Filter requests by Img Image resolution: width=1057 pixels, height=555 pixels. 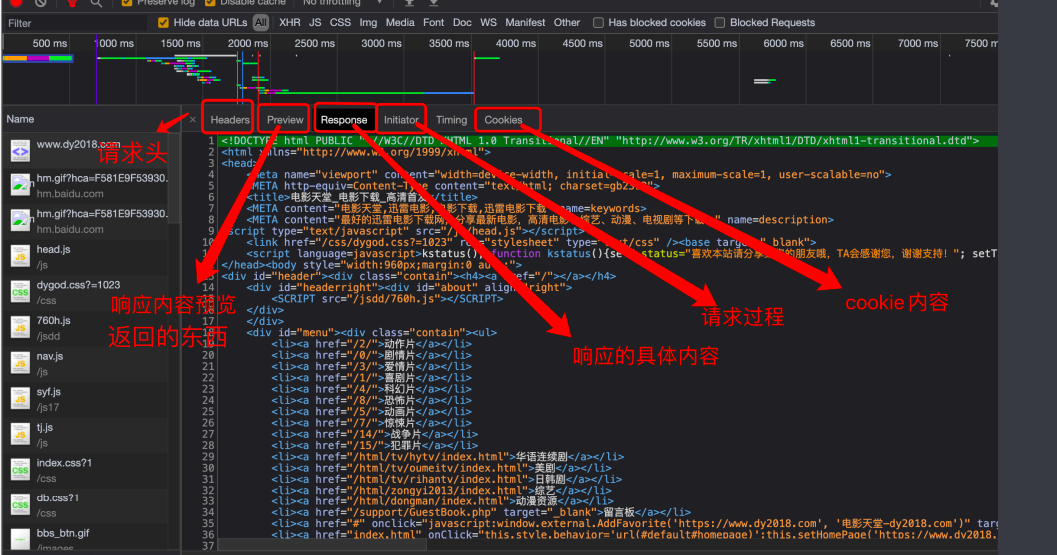point(368,22)
